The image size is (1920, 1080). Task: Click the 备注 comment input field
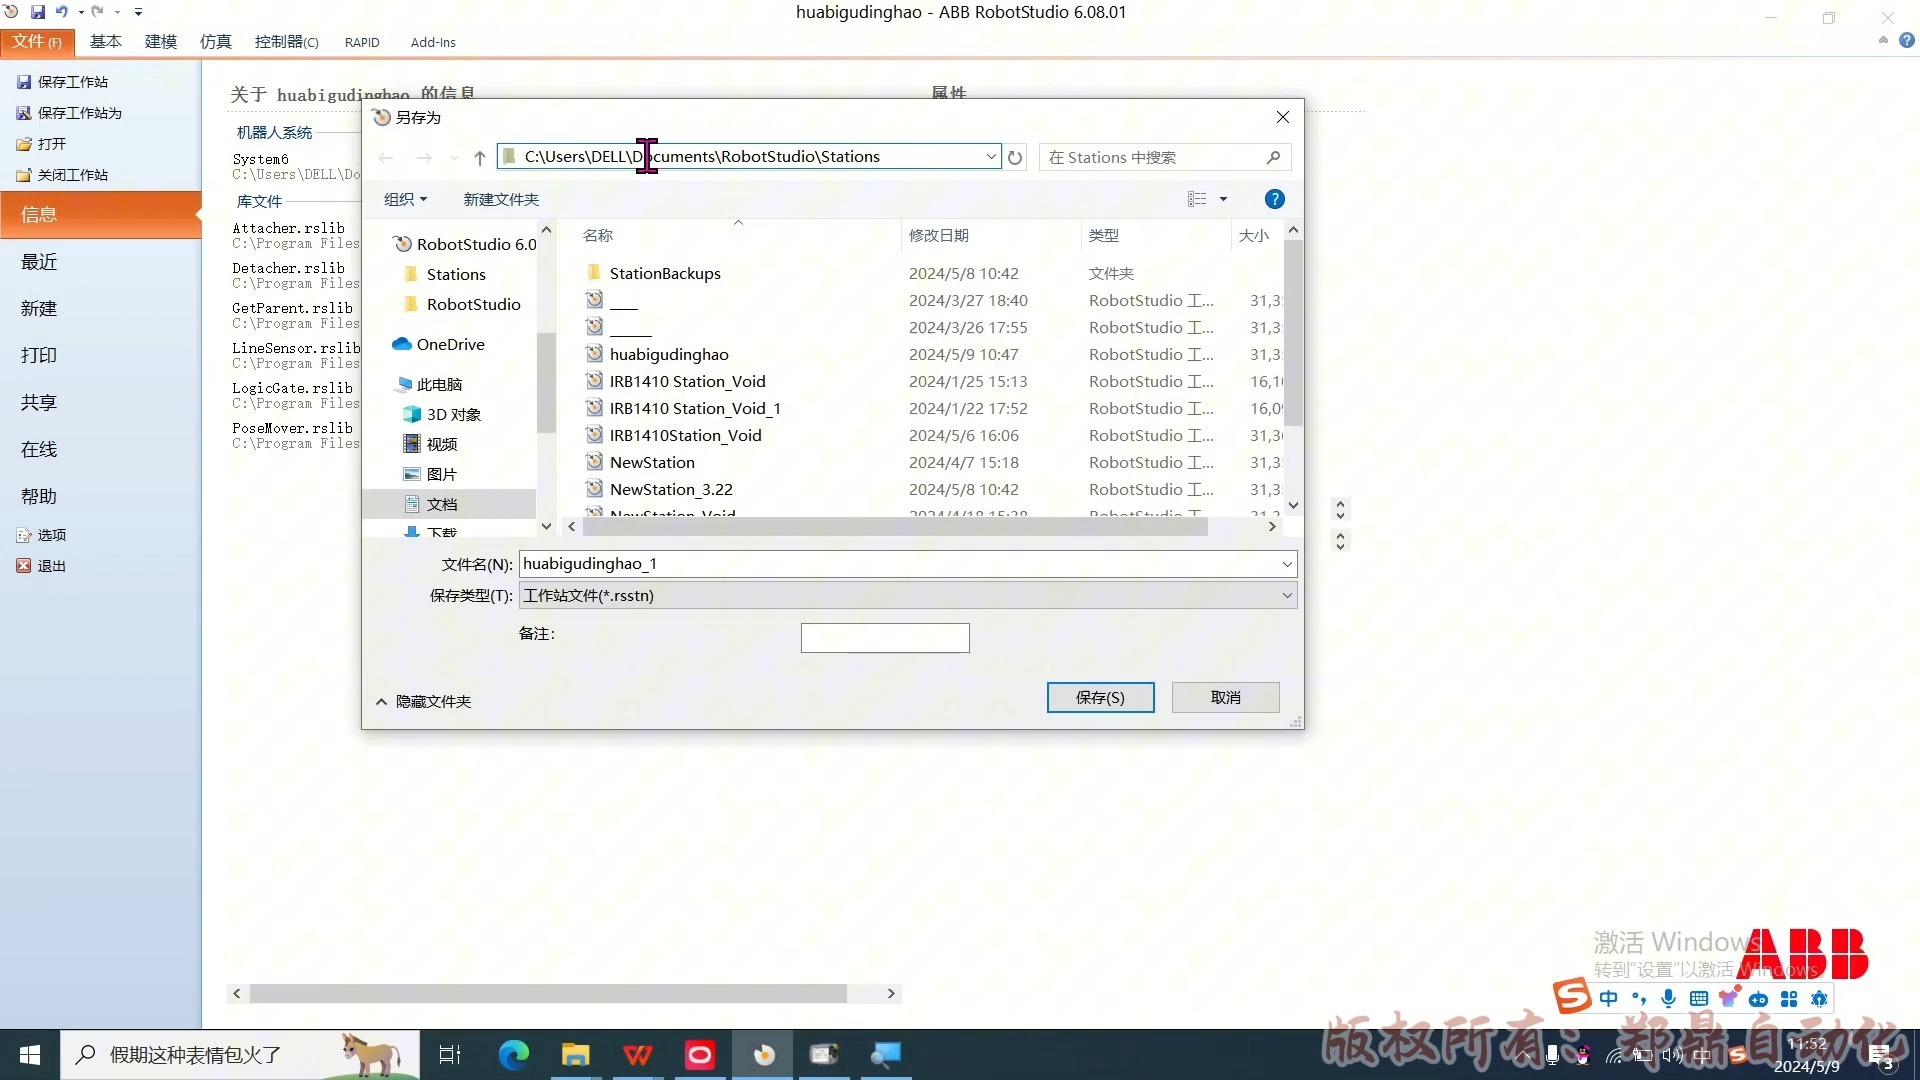[x=885, y=638]
